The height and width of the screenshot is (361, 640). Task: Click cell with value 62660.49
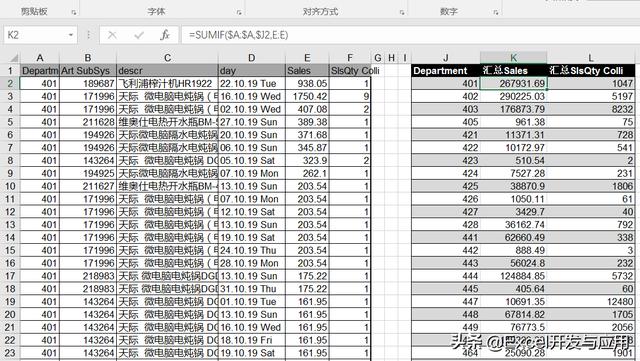(x=513, y=237)
